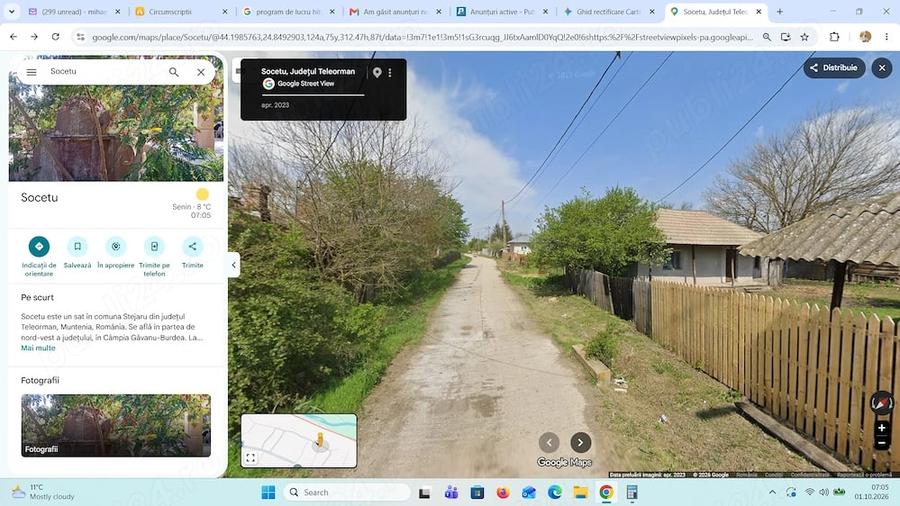Click the Socetu header photo
This screenshot has height=506, width=900.
116,133
